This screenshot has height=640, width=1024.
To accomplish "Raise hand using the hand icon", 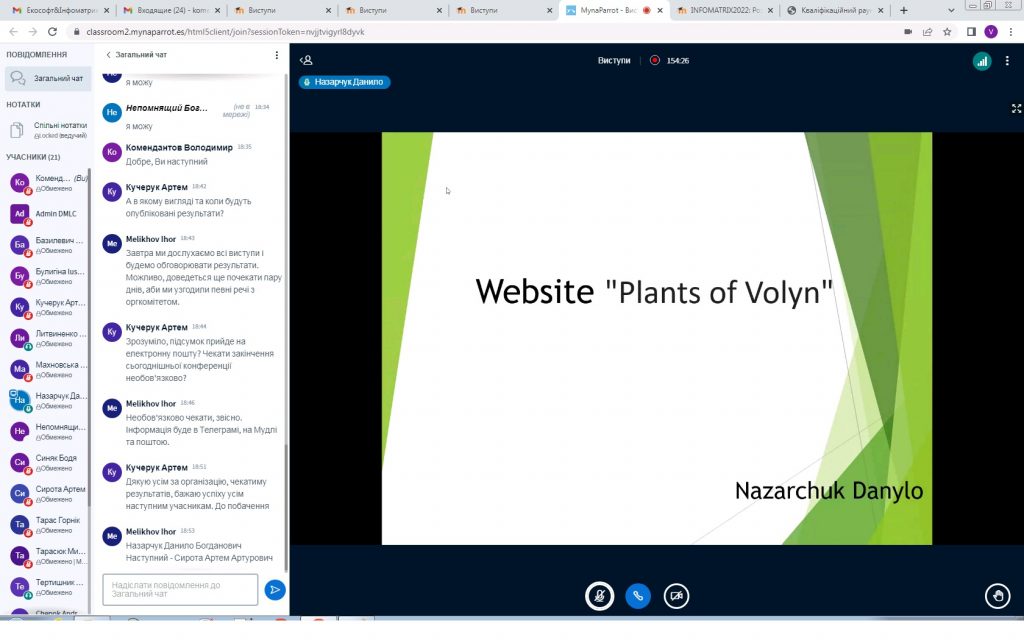I will coord(997,596).
